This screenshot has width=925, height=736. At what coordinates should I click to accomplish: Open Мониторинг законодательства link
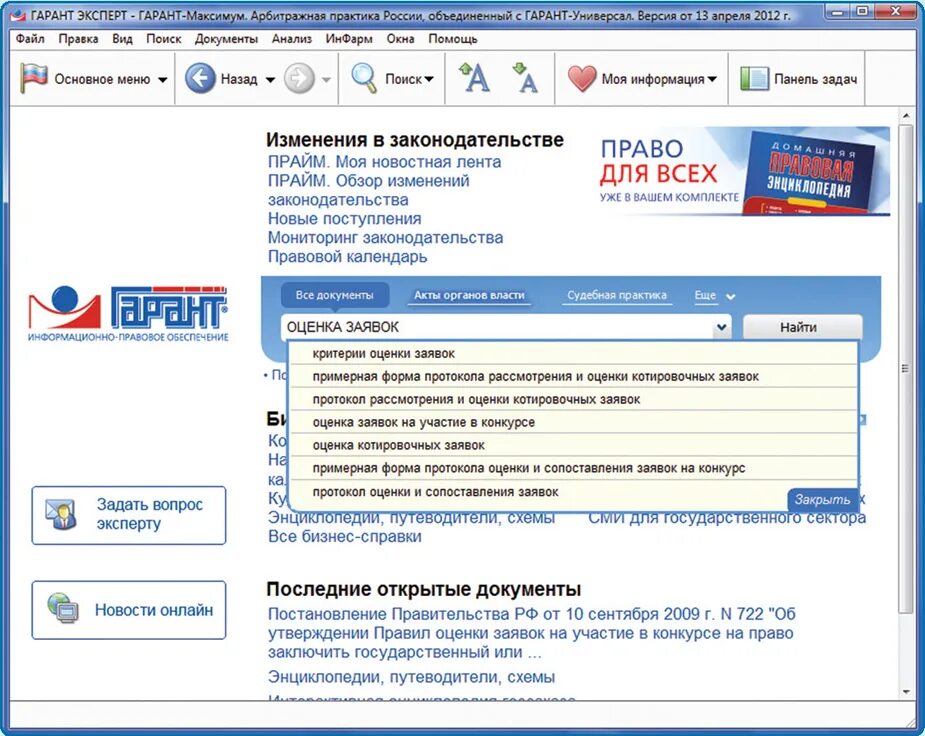(385, 238)
